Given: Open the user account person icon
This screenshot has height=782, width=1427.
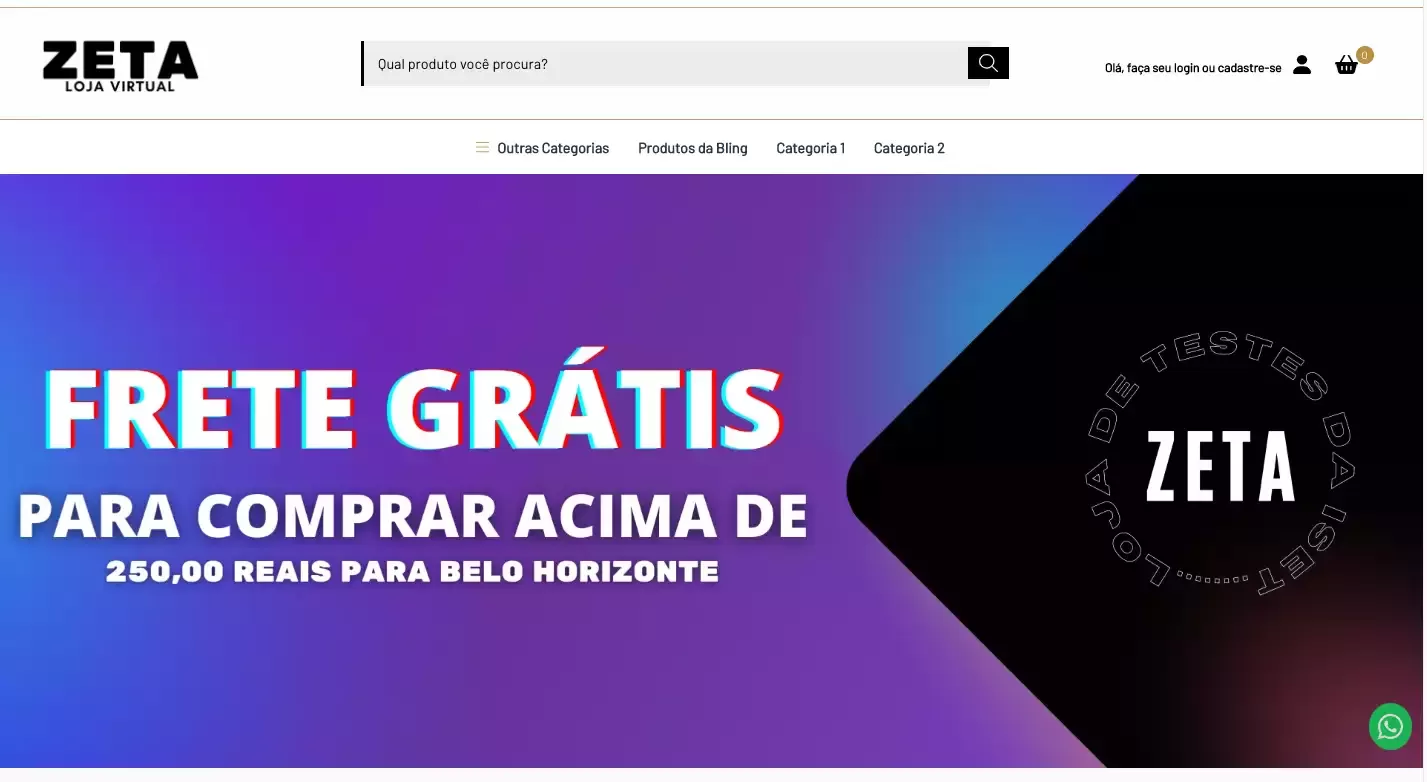Looking at the screenshot, I should tap(1302, 65).
